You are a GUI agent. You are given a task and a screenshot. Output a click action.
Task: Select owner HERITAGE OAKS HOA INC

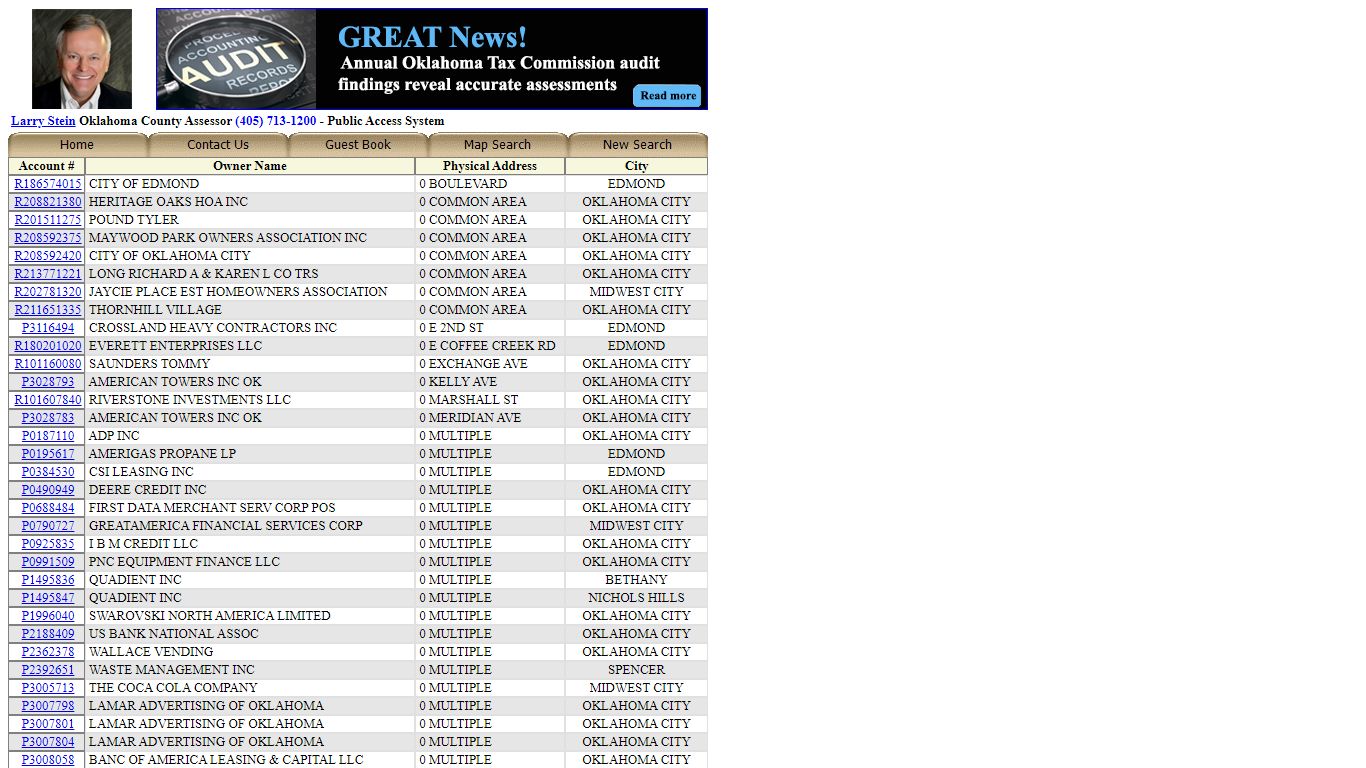point(168,202)
